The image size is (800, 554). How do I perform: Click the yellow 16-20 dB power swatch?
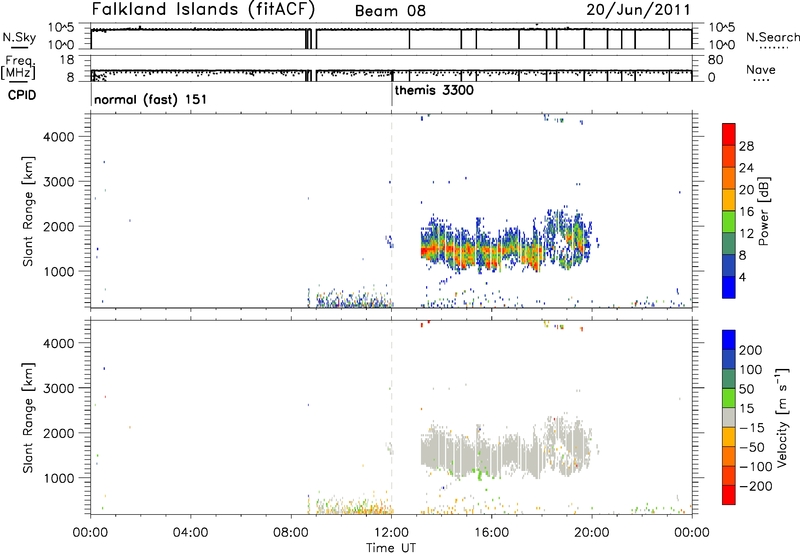coord(729,199)
